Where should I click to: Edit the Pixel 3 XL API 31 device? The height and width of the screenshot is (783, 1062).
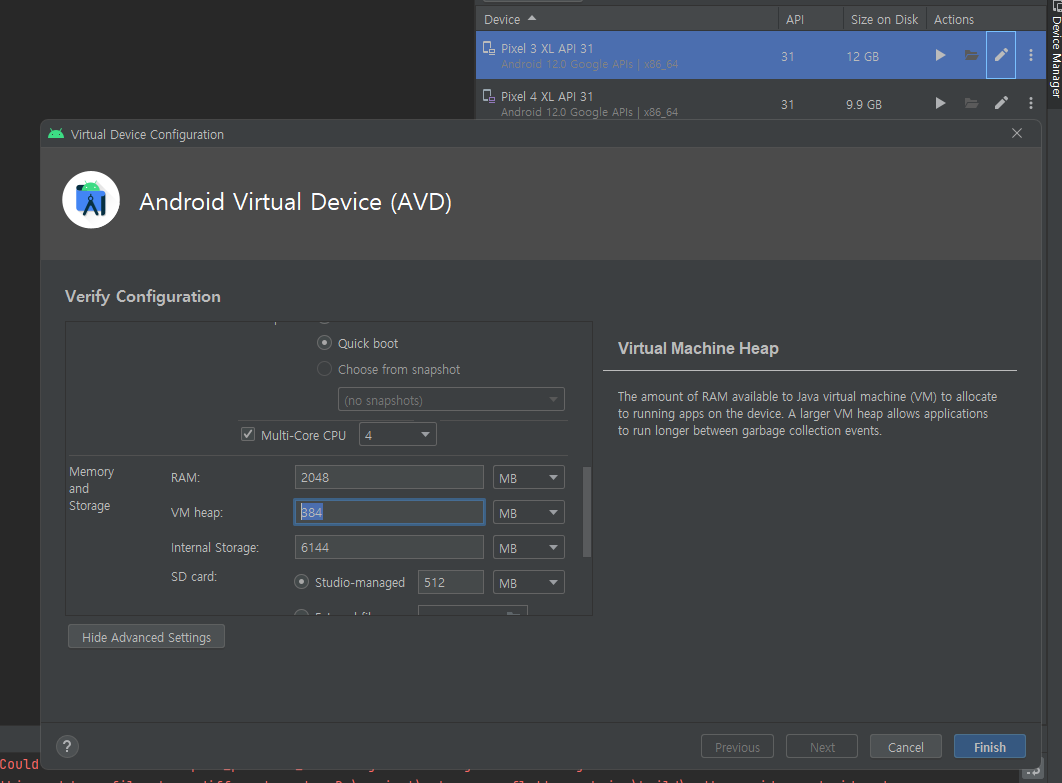point(1001,55)
